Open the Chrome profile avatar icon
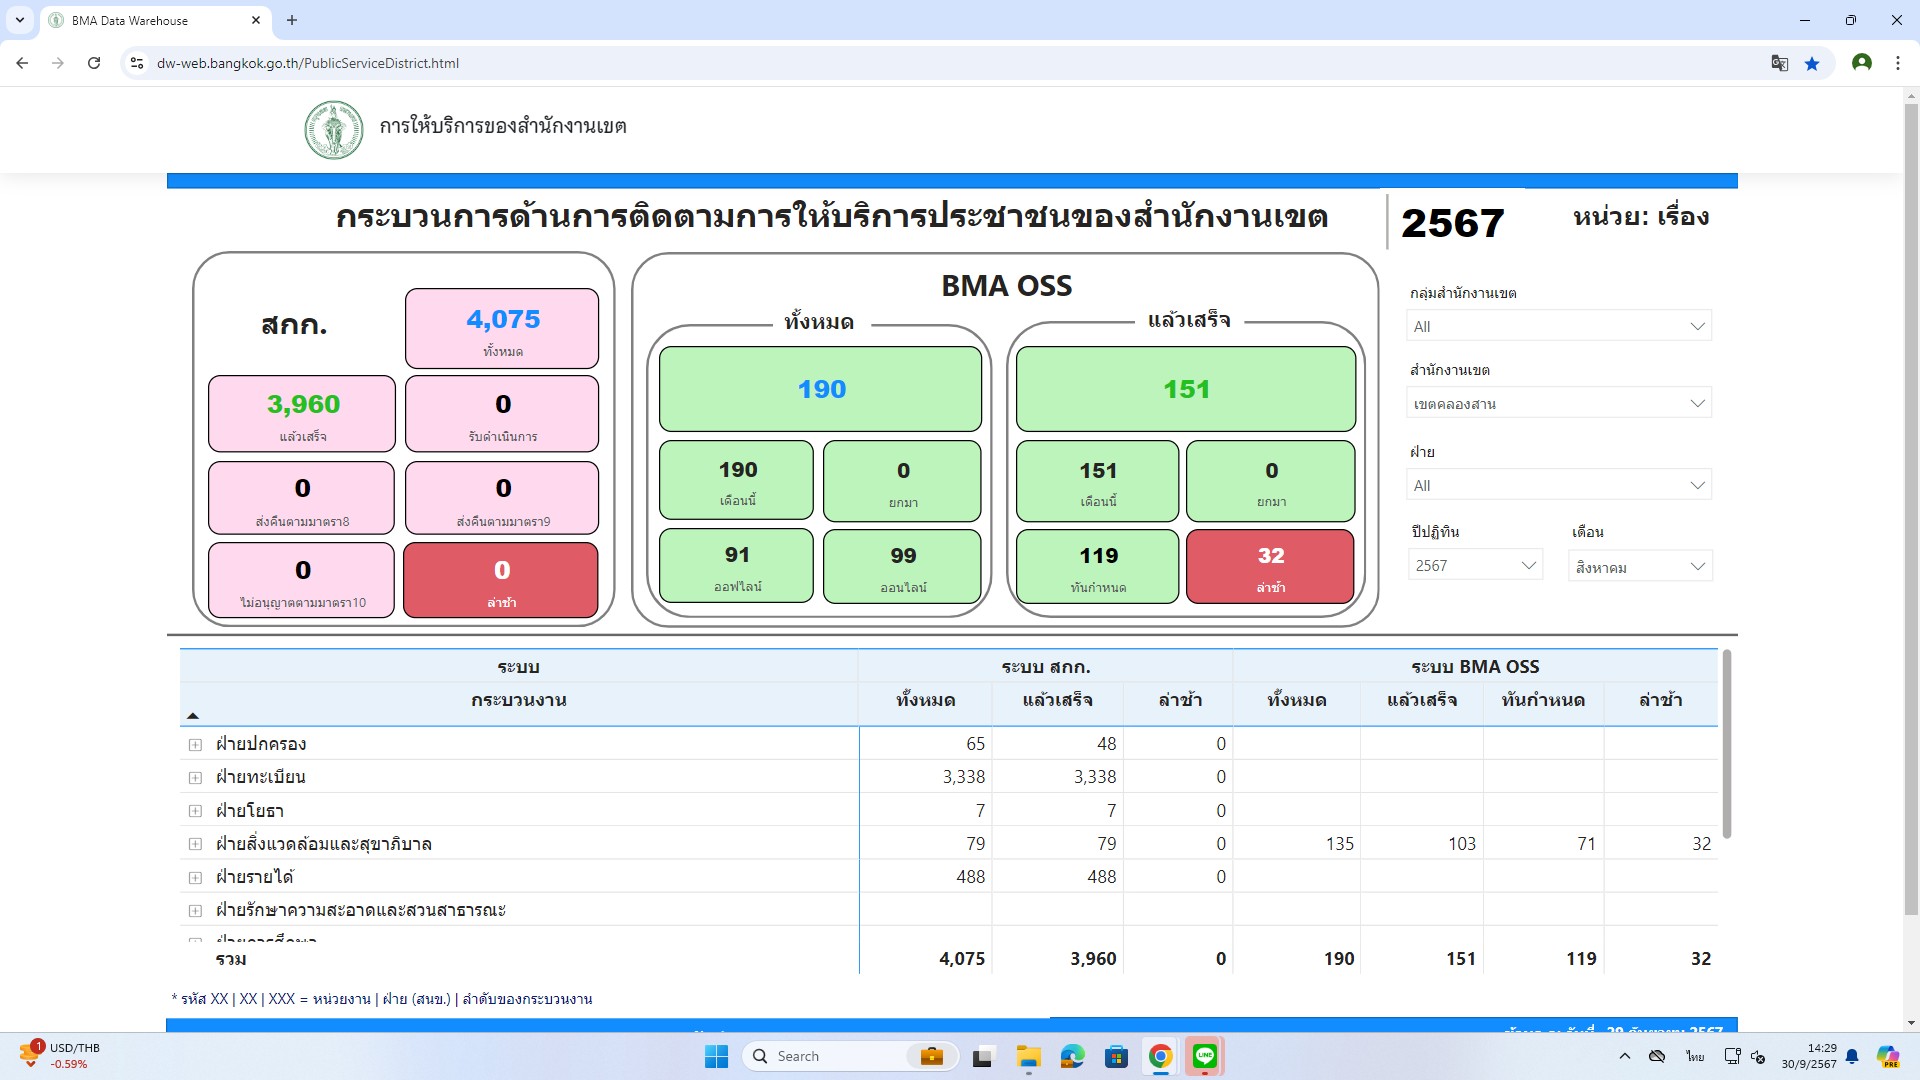 pyautogui.click(x=1861, y=63)
